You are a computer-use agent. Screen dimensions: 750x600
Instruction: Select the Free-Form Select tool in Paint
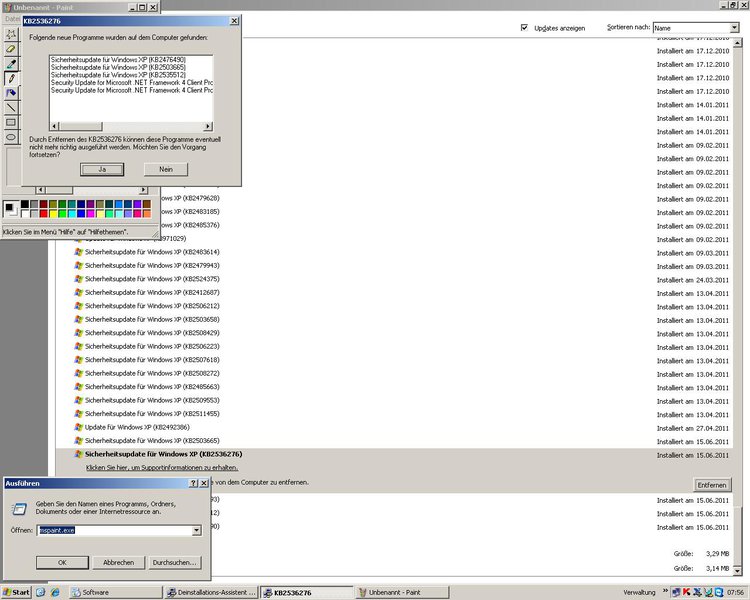point(11,34)
